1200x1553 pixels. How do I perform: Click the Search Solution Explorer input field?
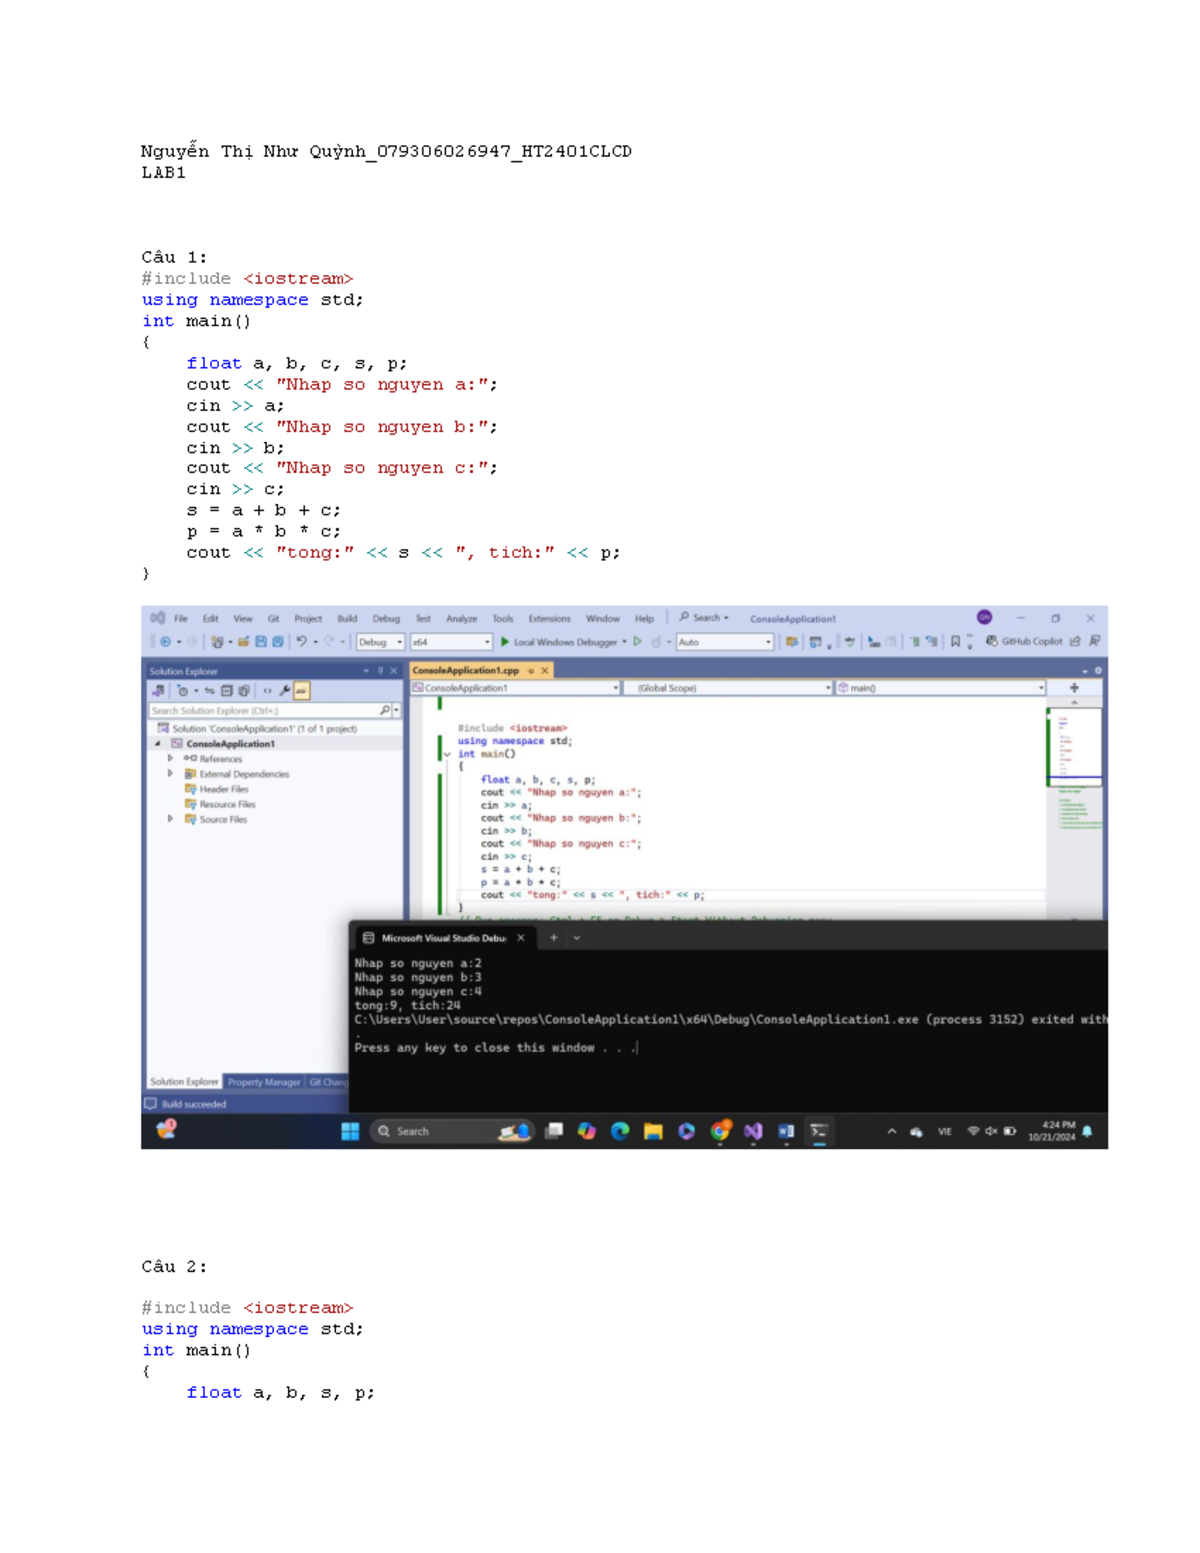click(x=264, y=710)
